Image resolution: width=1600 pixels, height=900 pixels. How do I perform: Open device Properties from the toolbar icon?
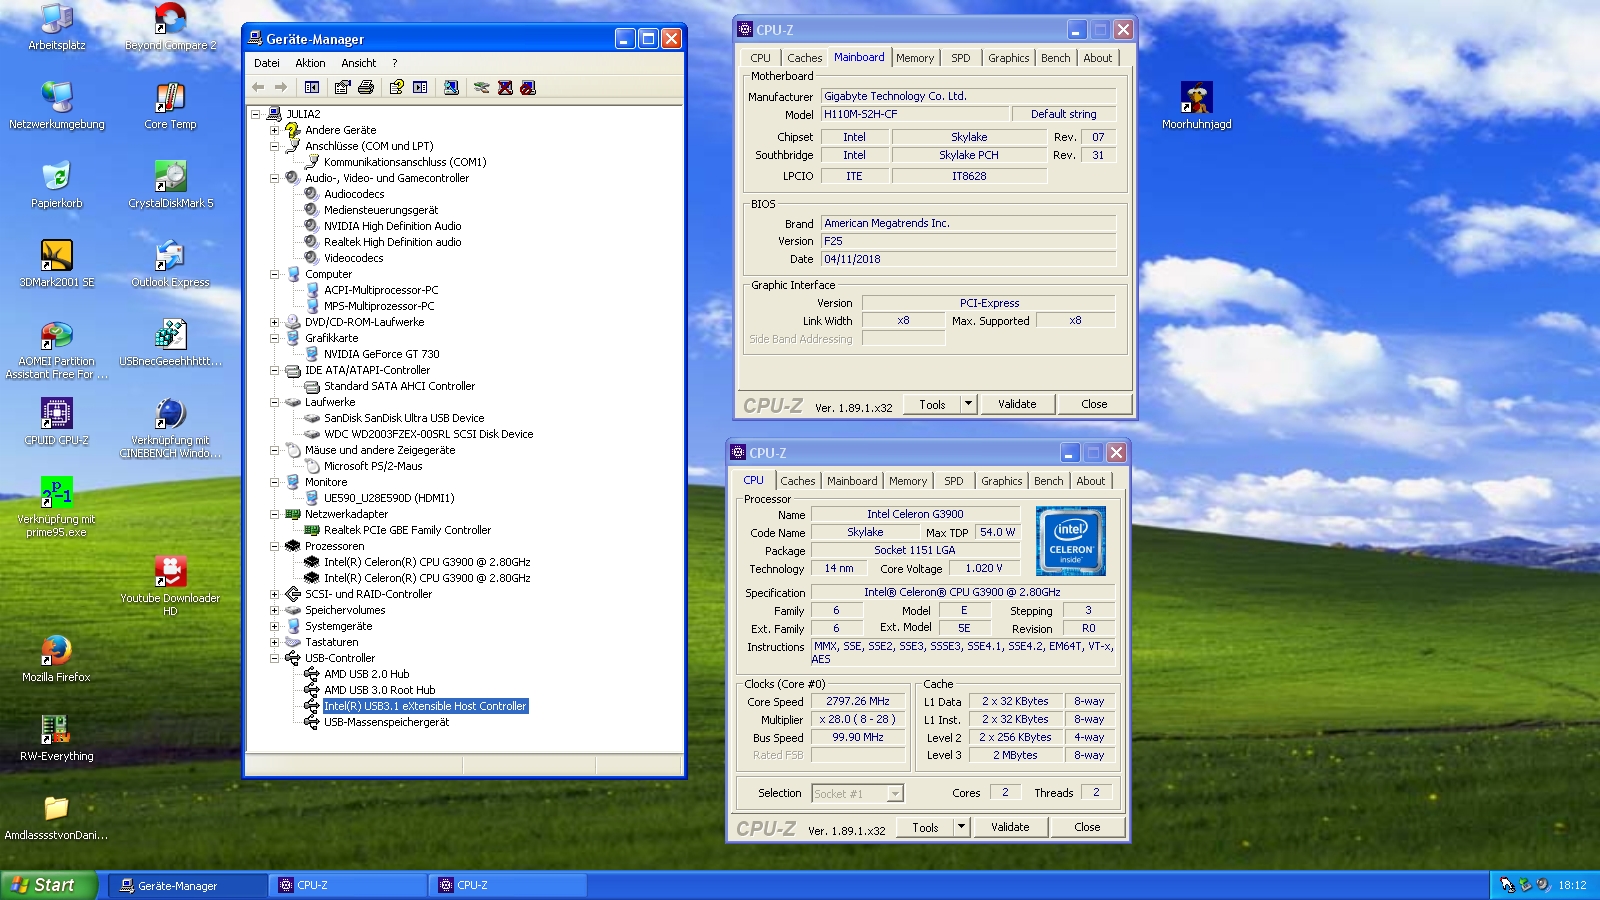pyautogui.click(x=342, y=88)
